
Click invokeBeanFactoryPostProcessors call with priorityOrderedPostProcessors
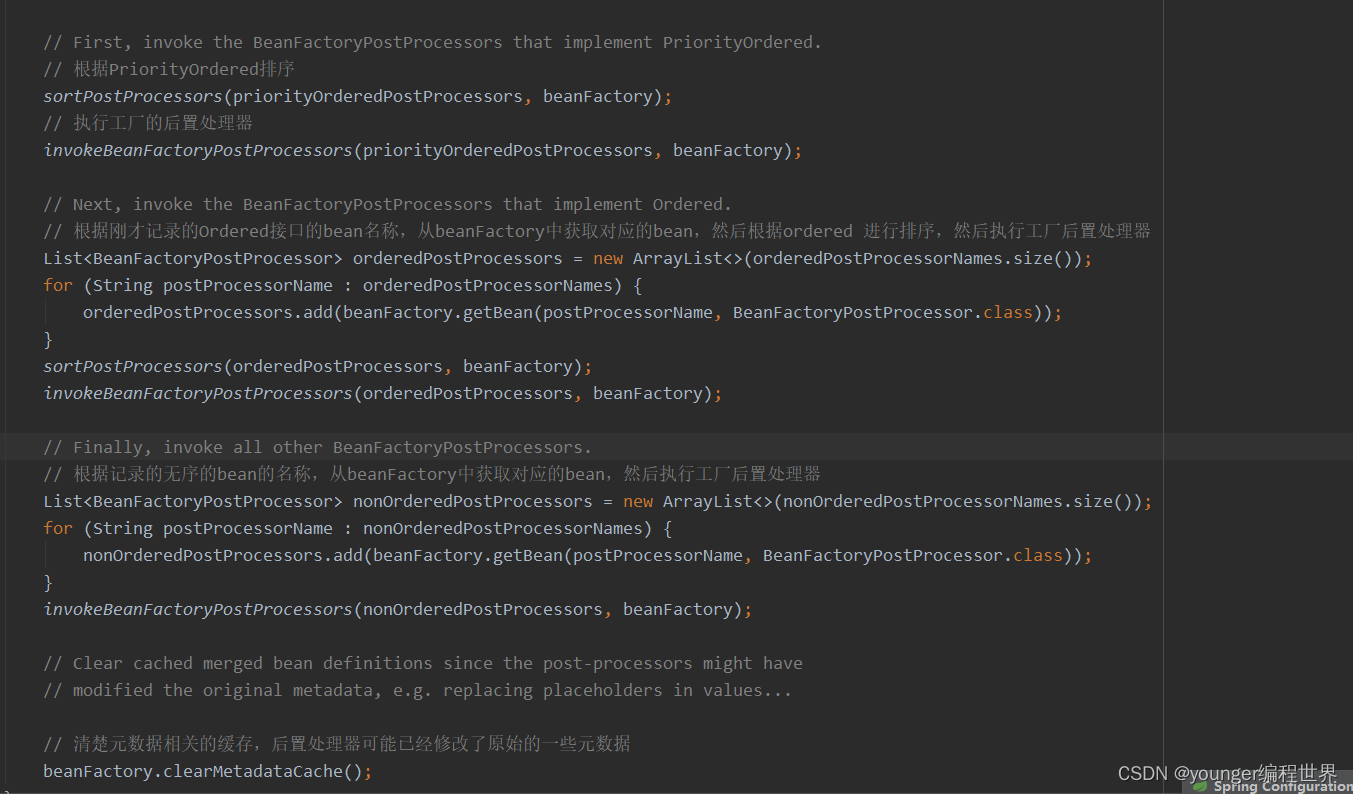423,150
